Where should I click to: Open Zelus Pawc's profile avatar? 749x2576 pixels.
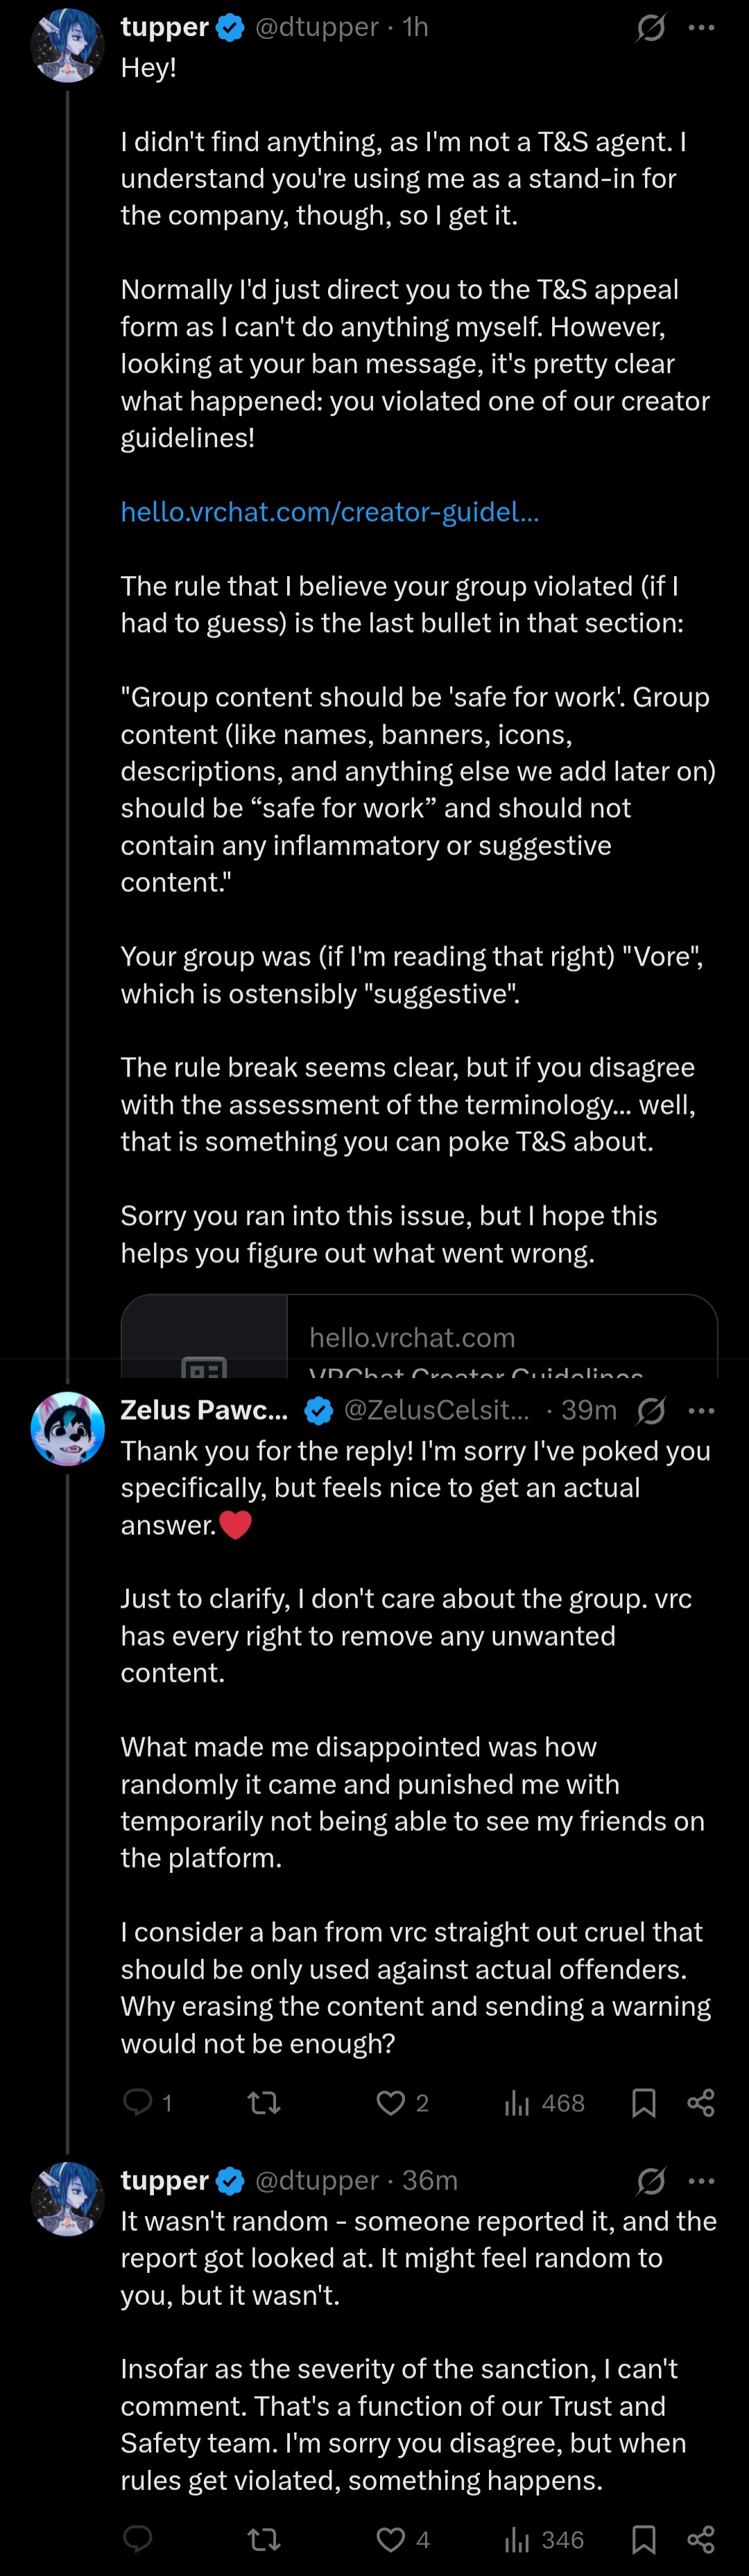point(67,1428)
